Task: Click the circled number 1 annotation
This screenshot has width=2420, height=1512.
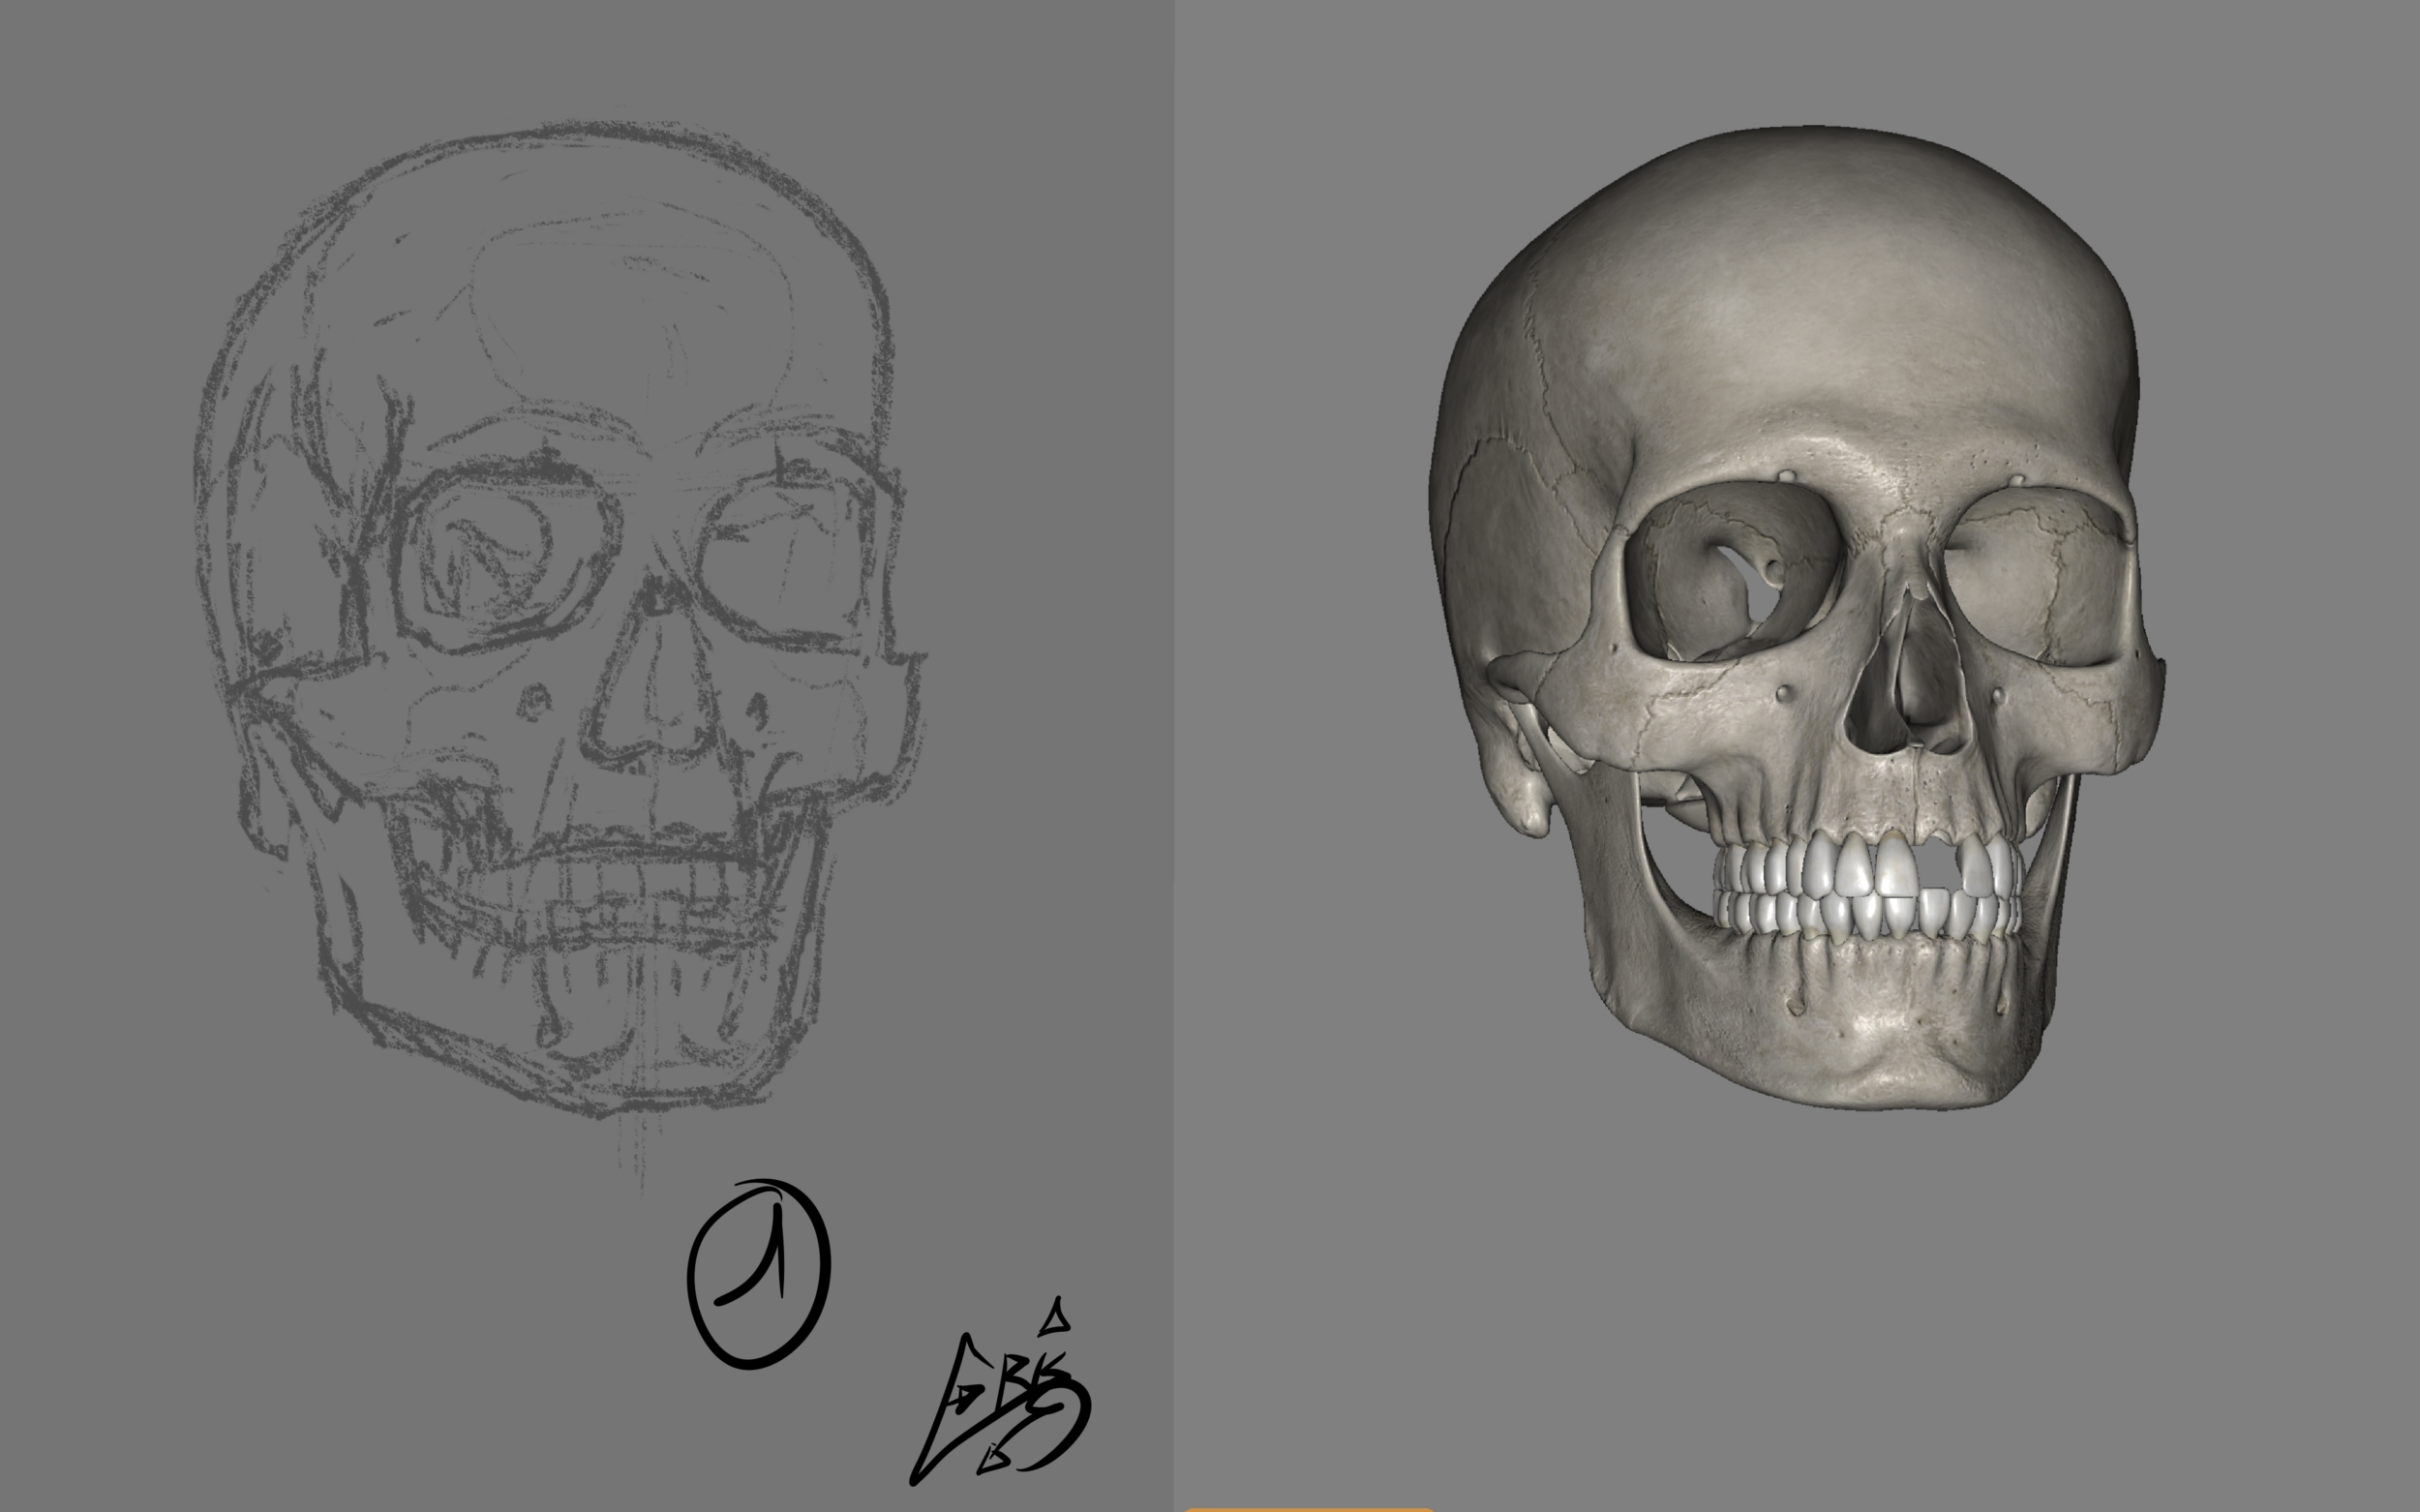Action: point(758,1274)
